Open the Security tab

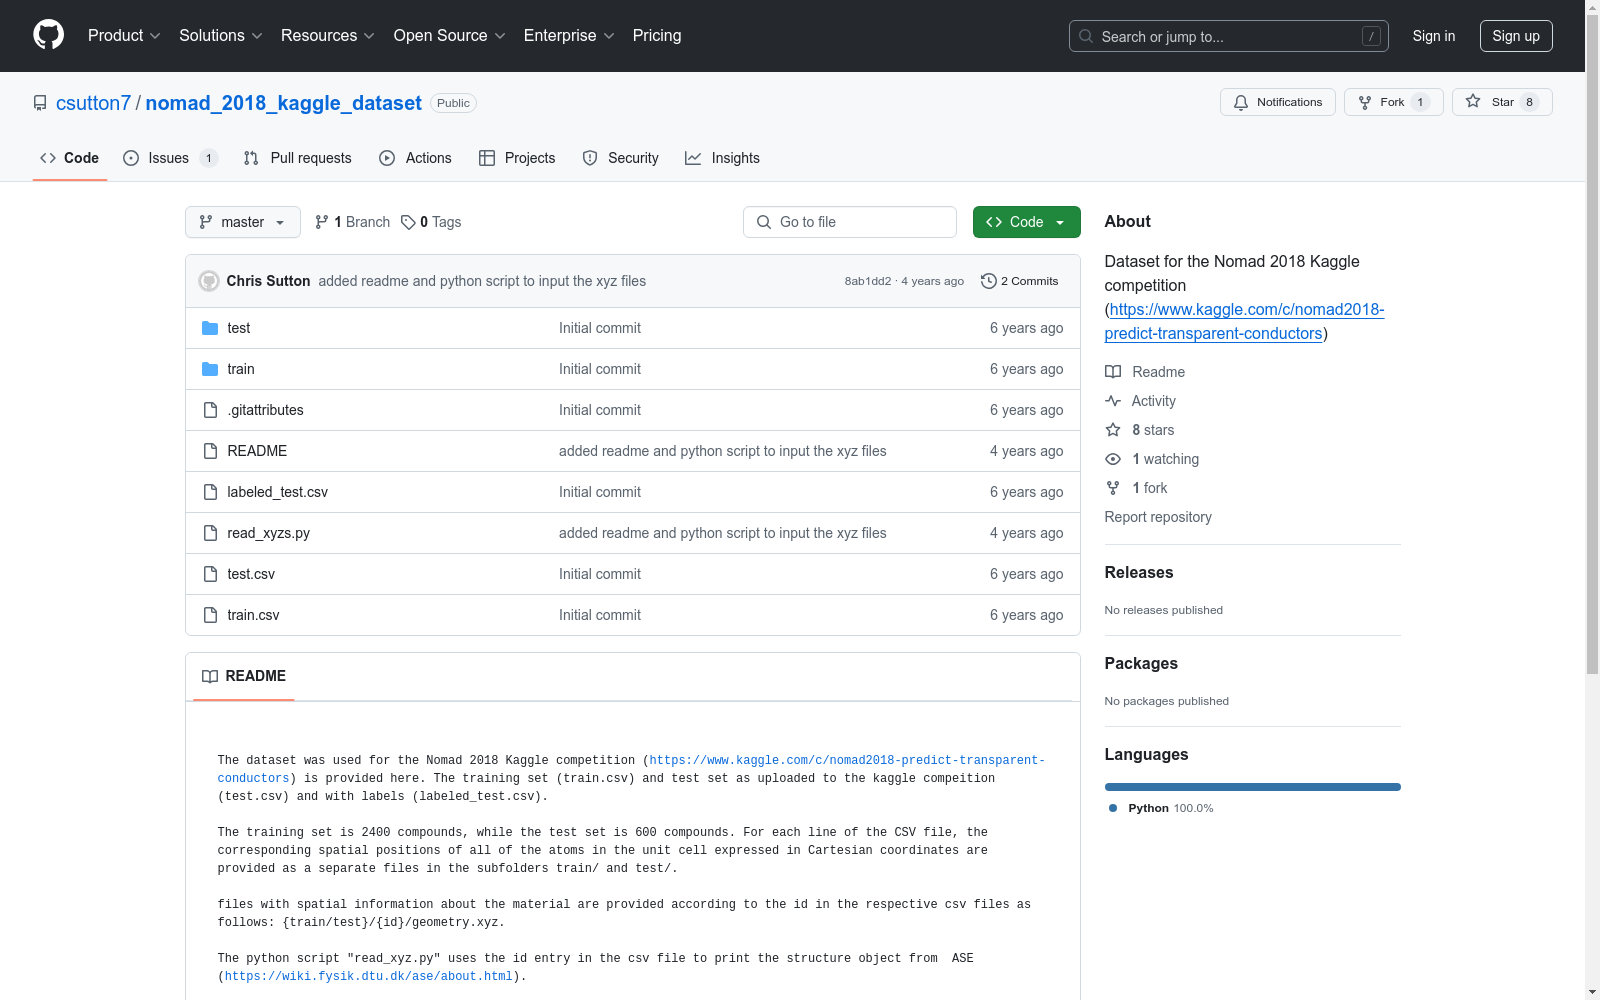[621, 158]
